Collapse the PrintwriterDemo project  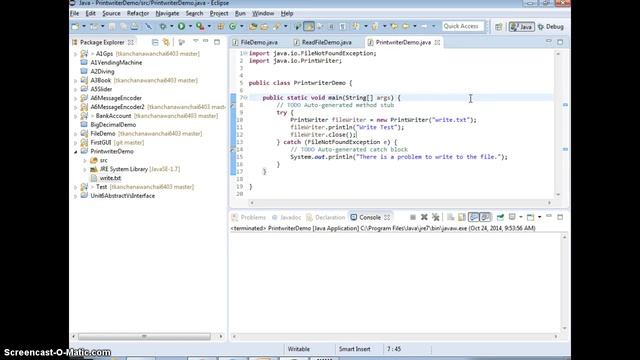[x=76, y=151]
